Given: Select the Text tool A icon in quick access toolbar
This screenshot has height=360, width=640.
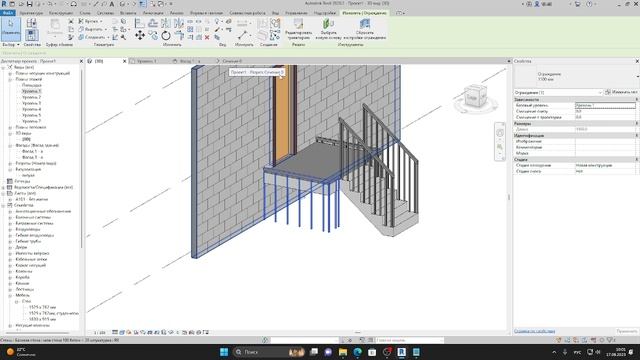Looking at the screenshot, I should pyautogui.click(x=111, y=4).
